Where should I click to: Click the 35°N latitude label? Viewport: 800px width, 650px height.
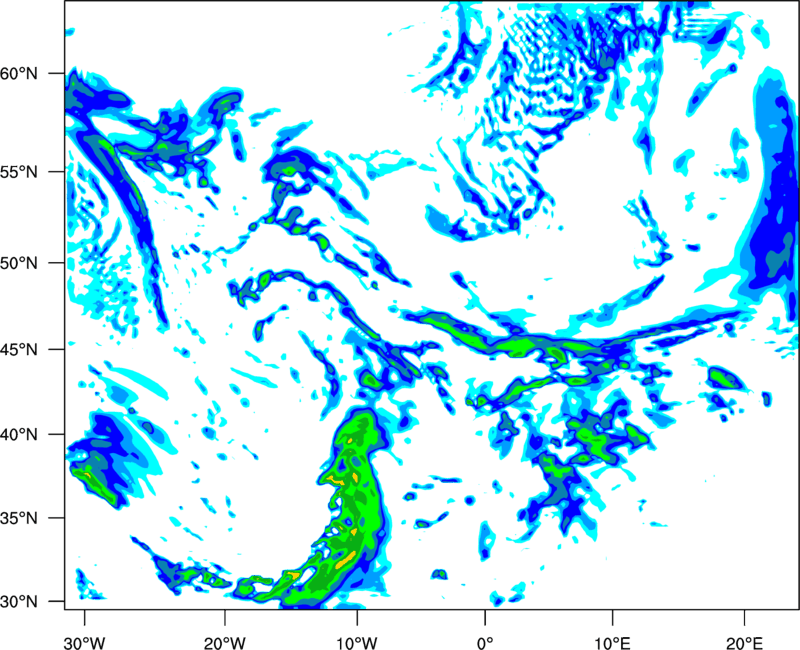(19, 518)
